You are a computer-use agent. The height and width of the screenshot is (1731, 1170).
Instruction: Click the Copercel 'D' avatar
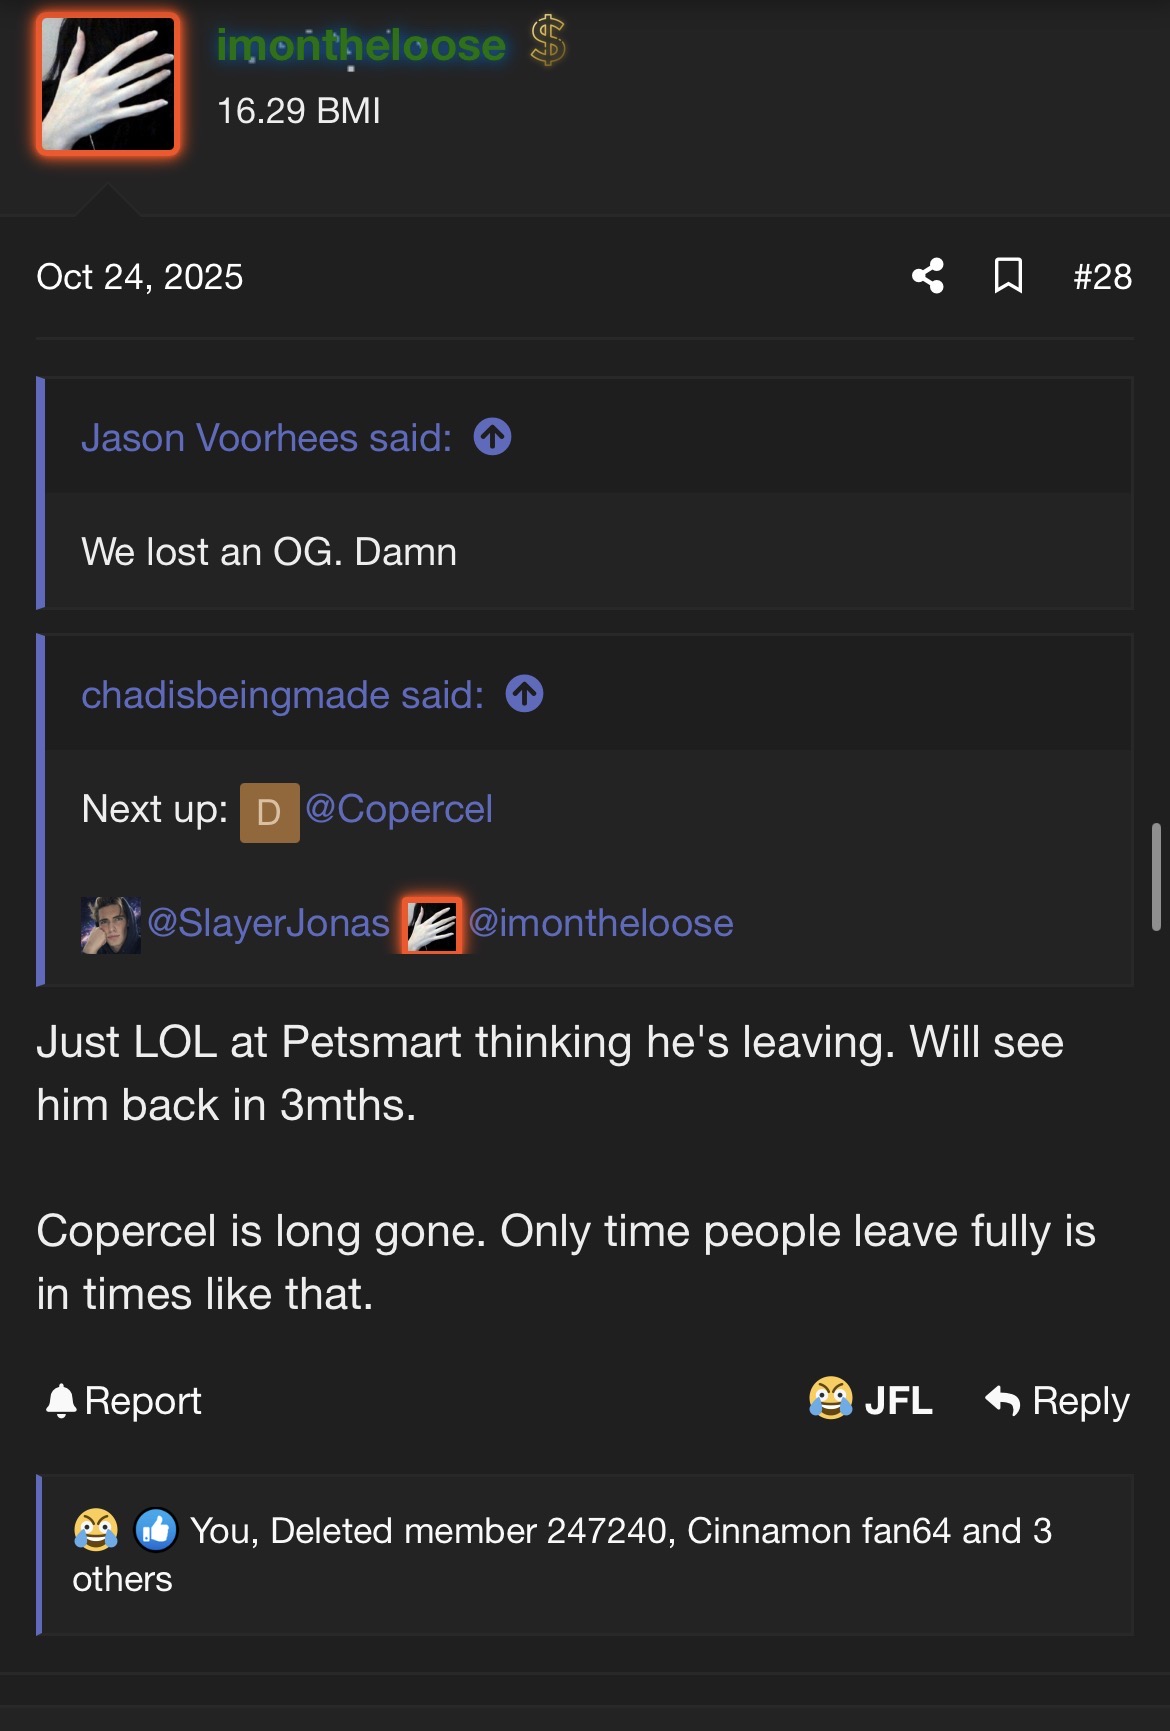tap(269, 813)
